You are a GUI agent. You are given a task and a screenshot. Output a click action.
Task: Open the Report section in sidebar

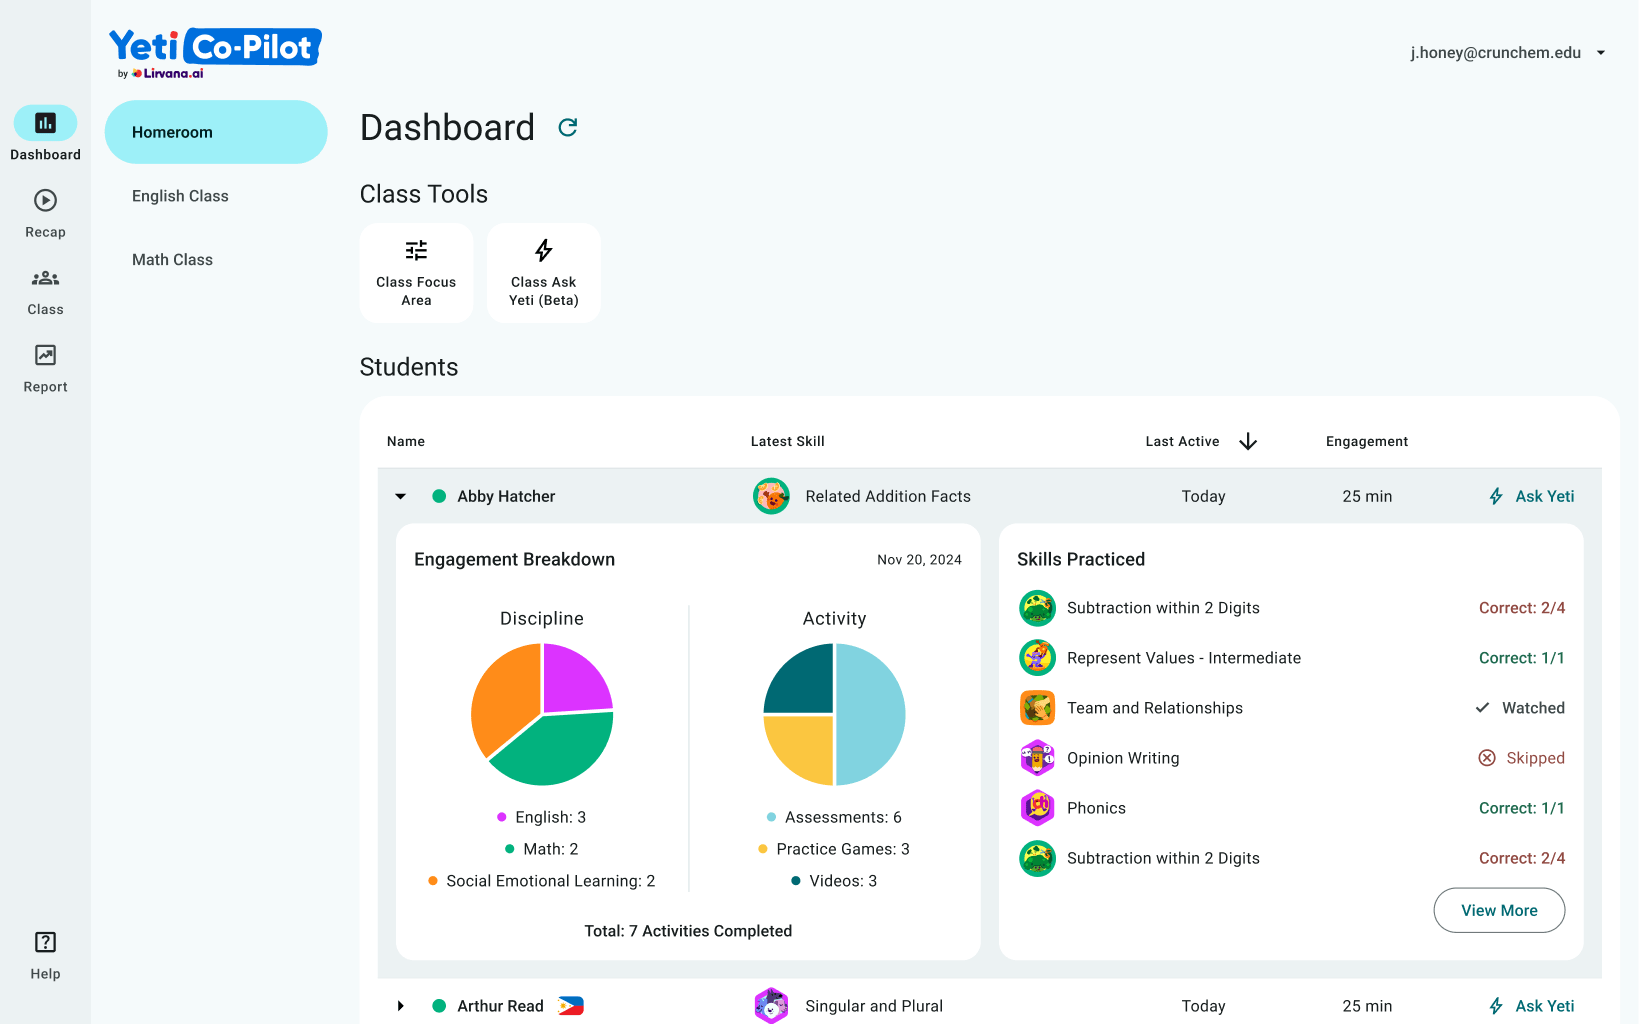pos(45,368)
